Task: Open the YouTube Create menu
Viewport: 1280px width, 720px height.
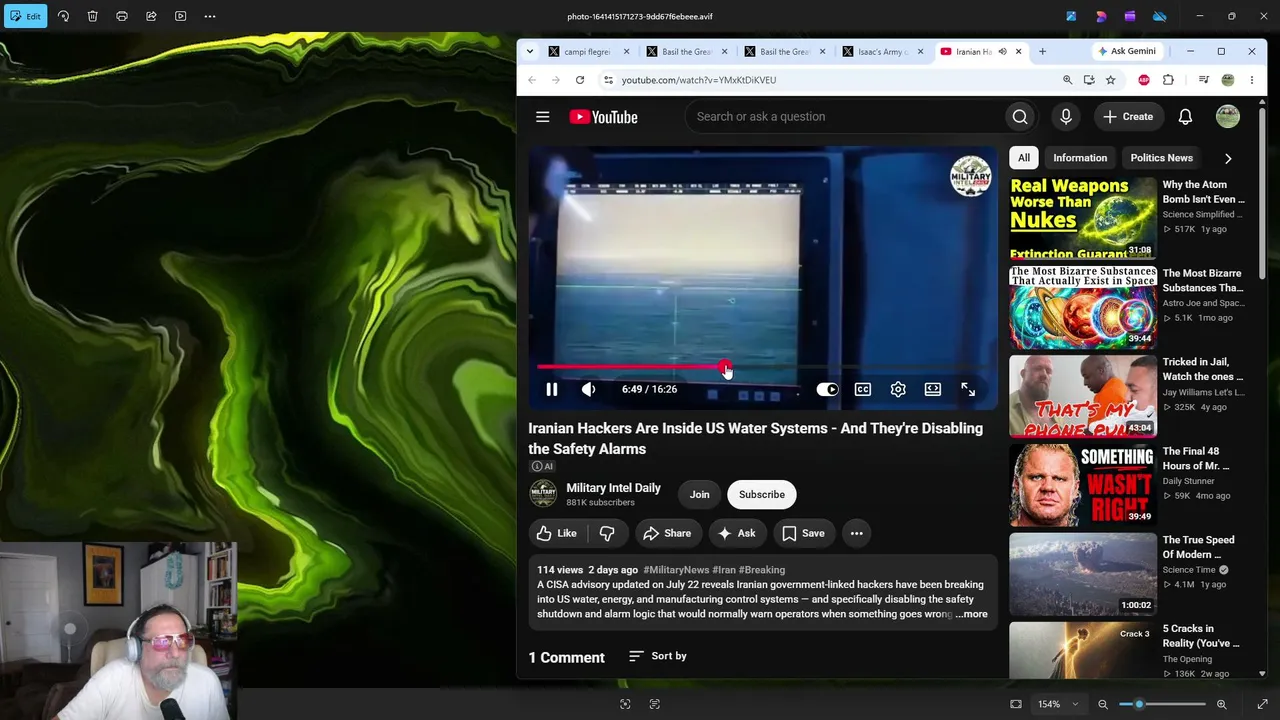Action: [x=1128, y=117]
